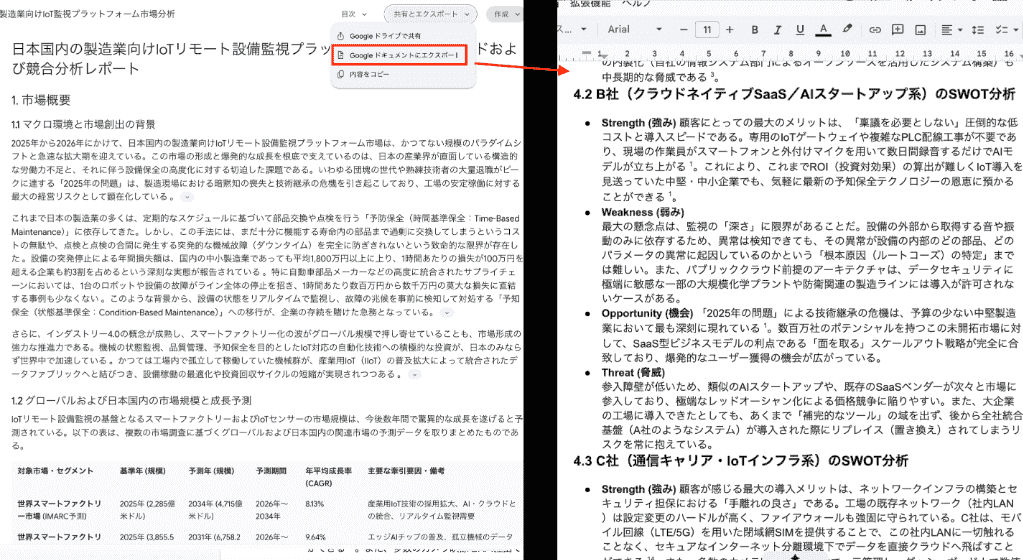The image size is (1023, 560).
Task: Toggle underline formatting in Docs toolbar
Action: pyautogui.click(x=800, y=29)
